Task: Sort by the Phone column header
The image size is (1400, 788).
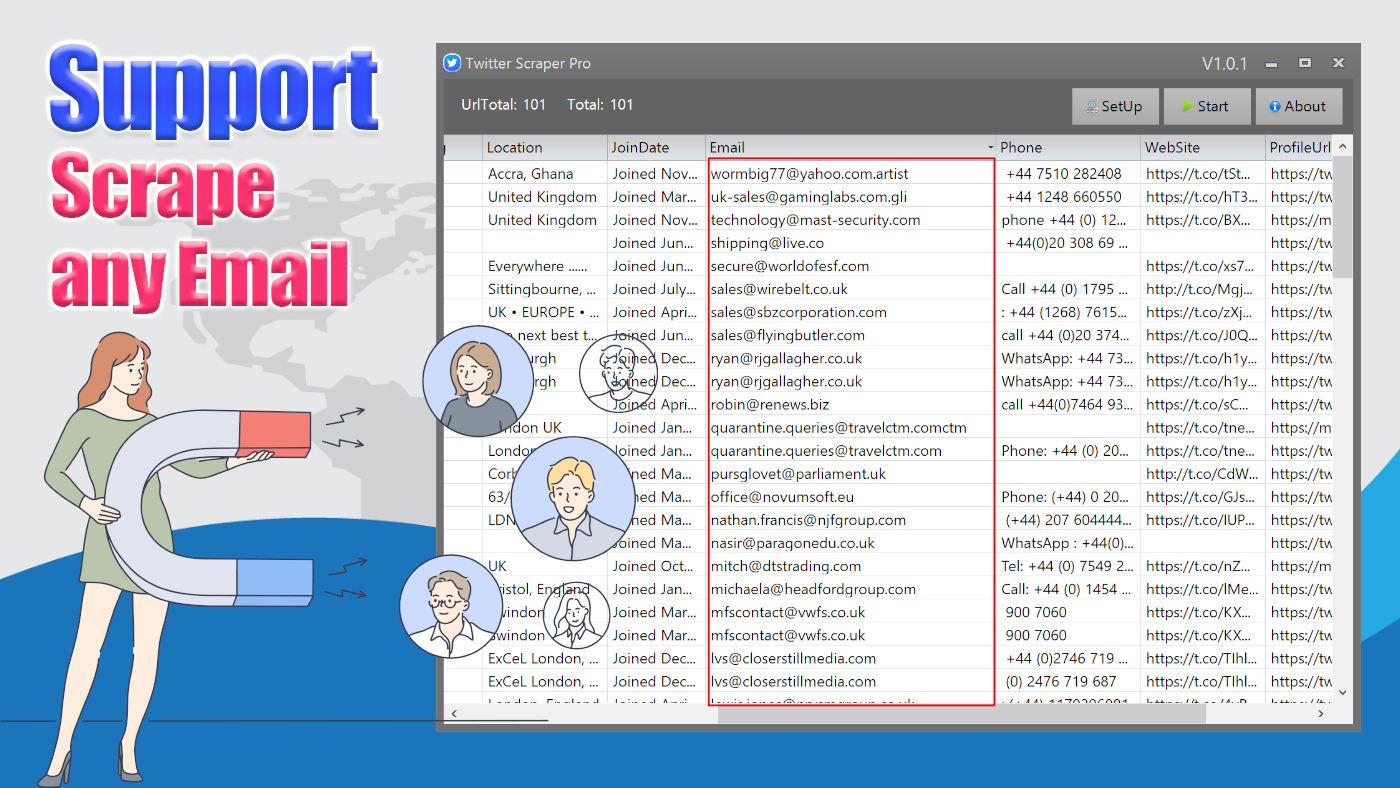Action: [1068, 148]
